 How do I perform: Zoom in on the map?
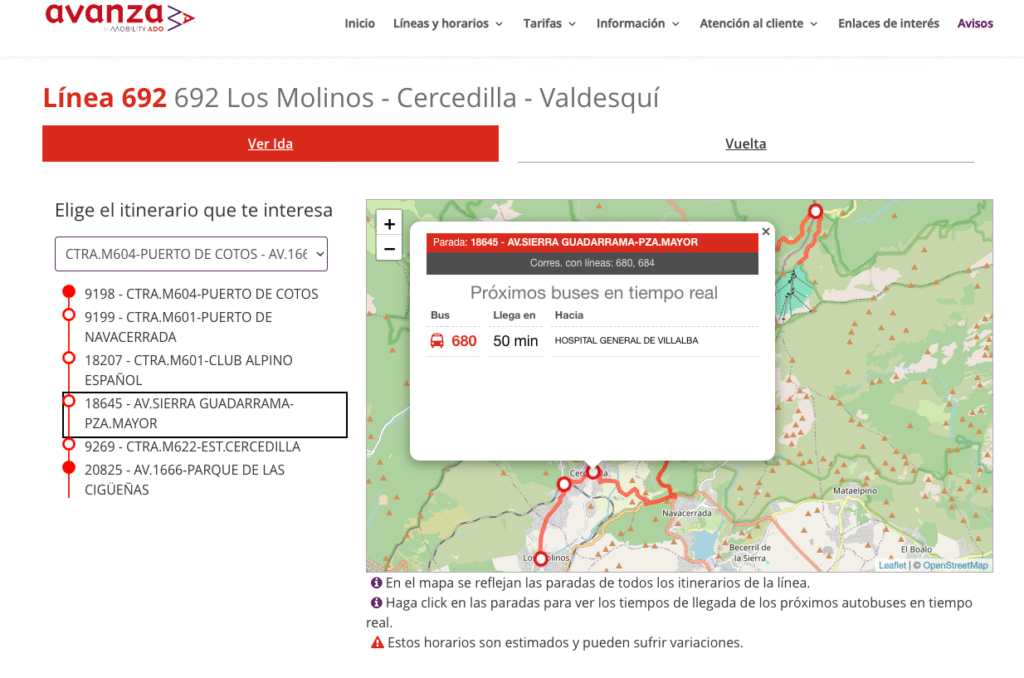click(x=390, y=224)
